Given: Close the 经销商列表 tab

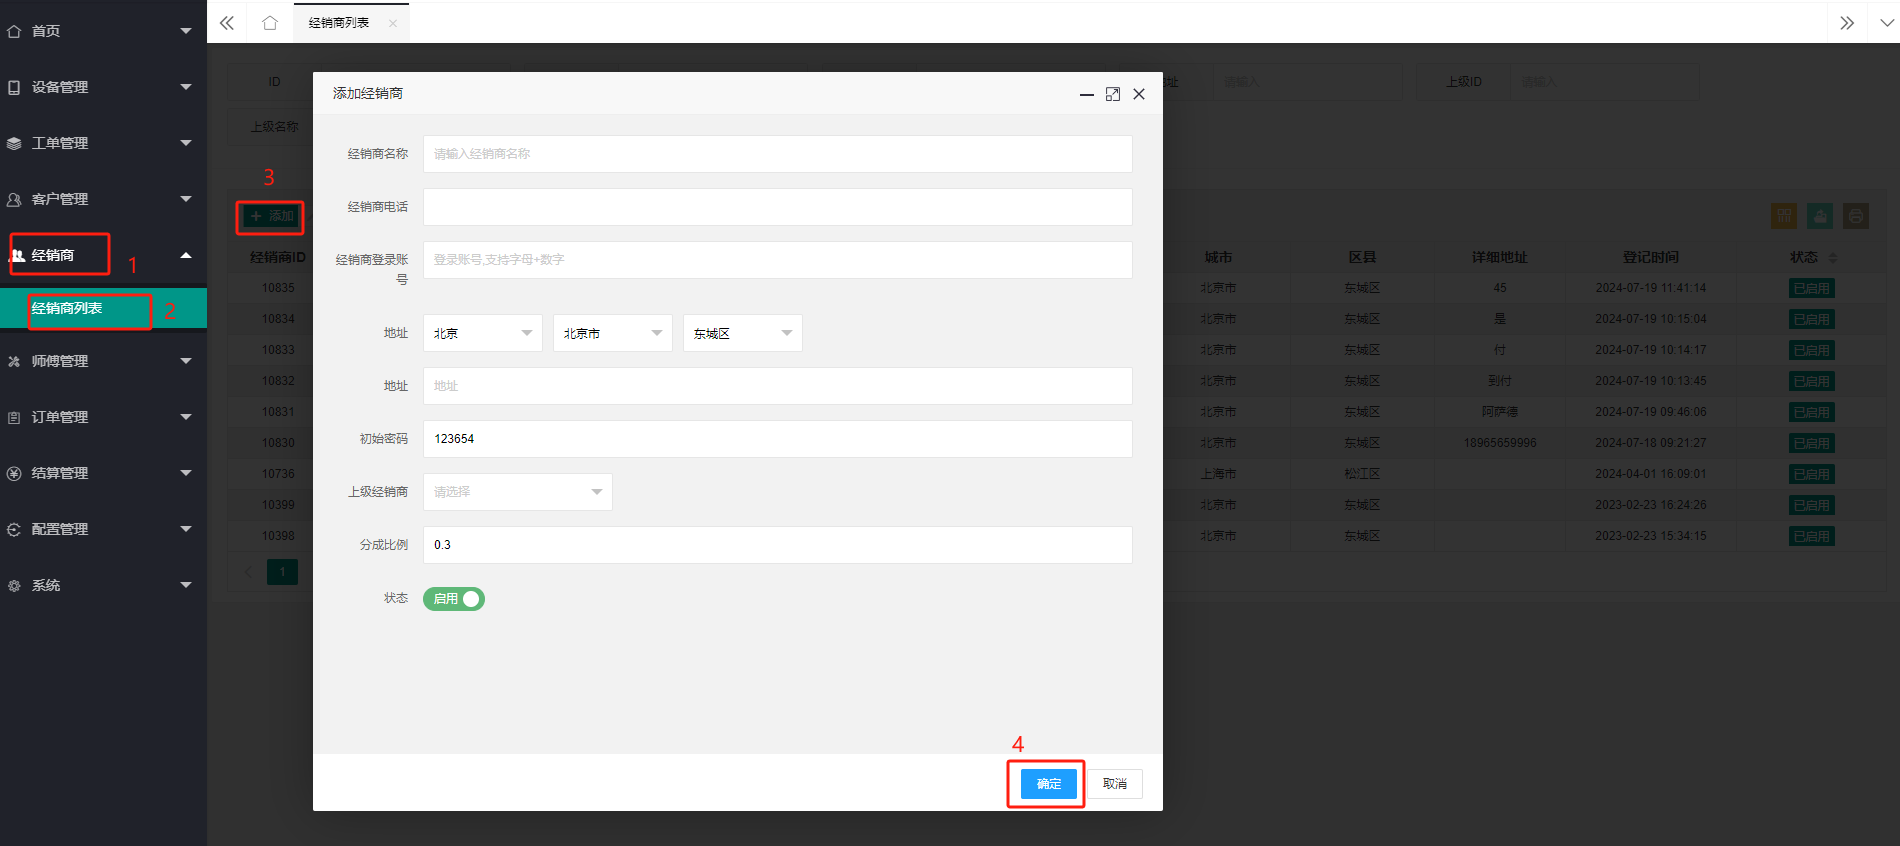Looking at the screenshot, I should coord(393,23).
